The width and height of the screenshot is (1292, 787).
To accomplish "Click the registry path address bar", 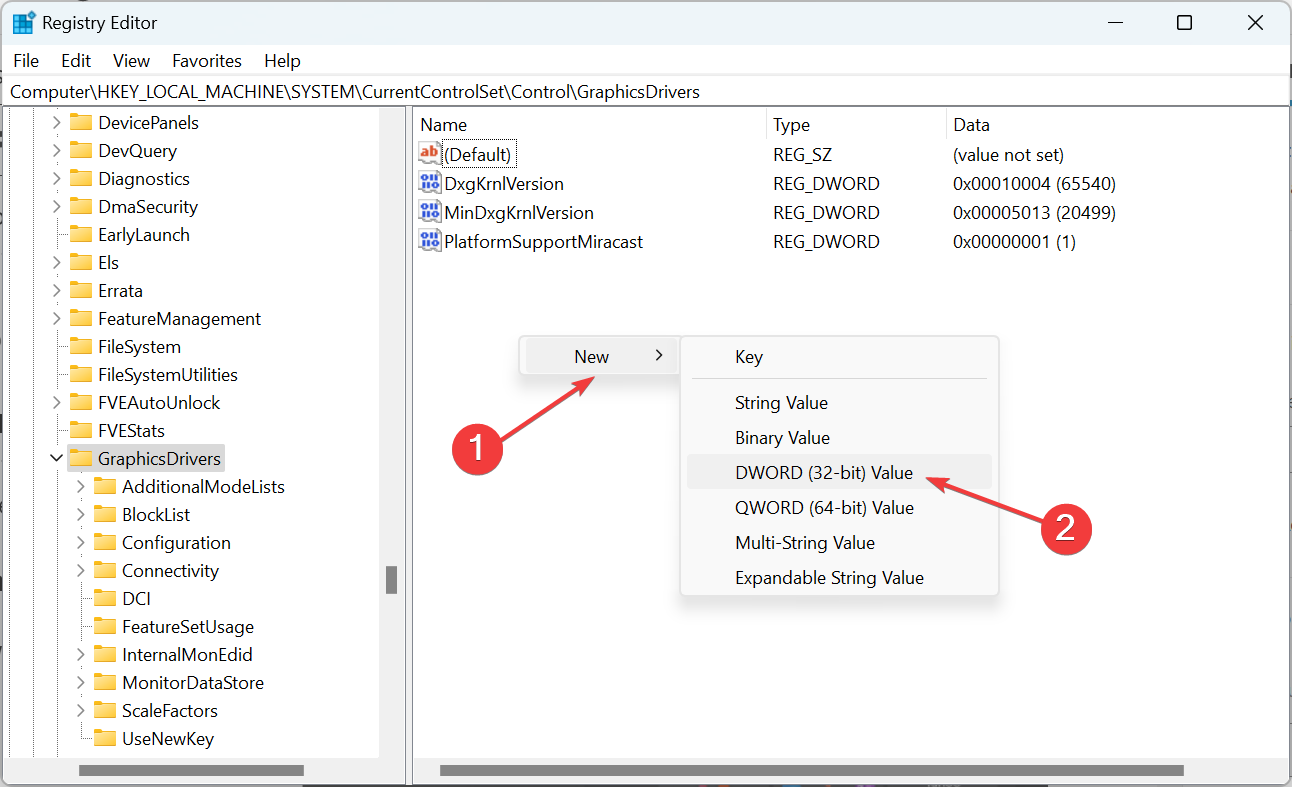I will [646, 91].
